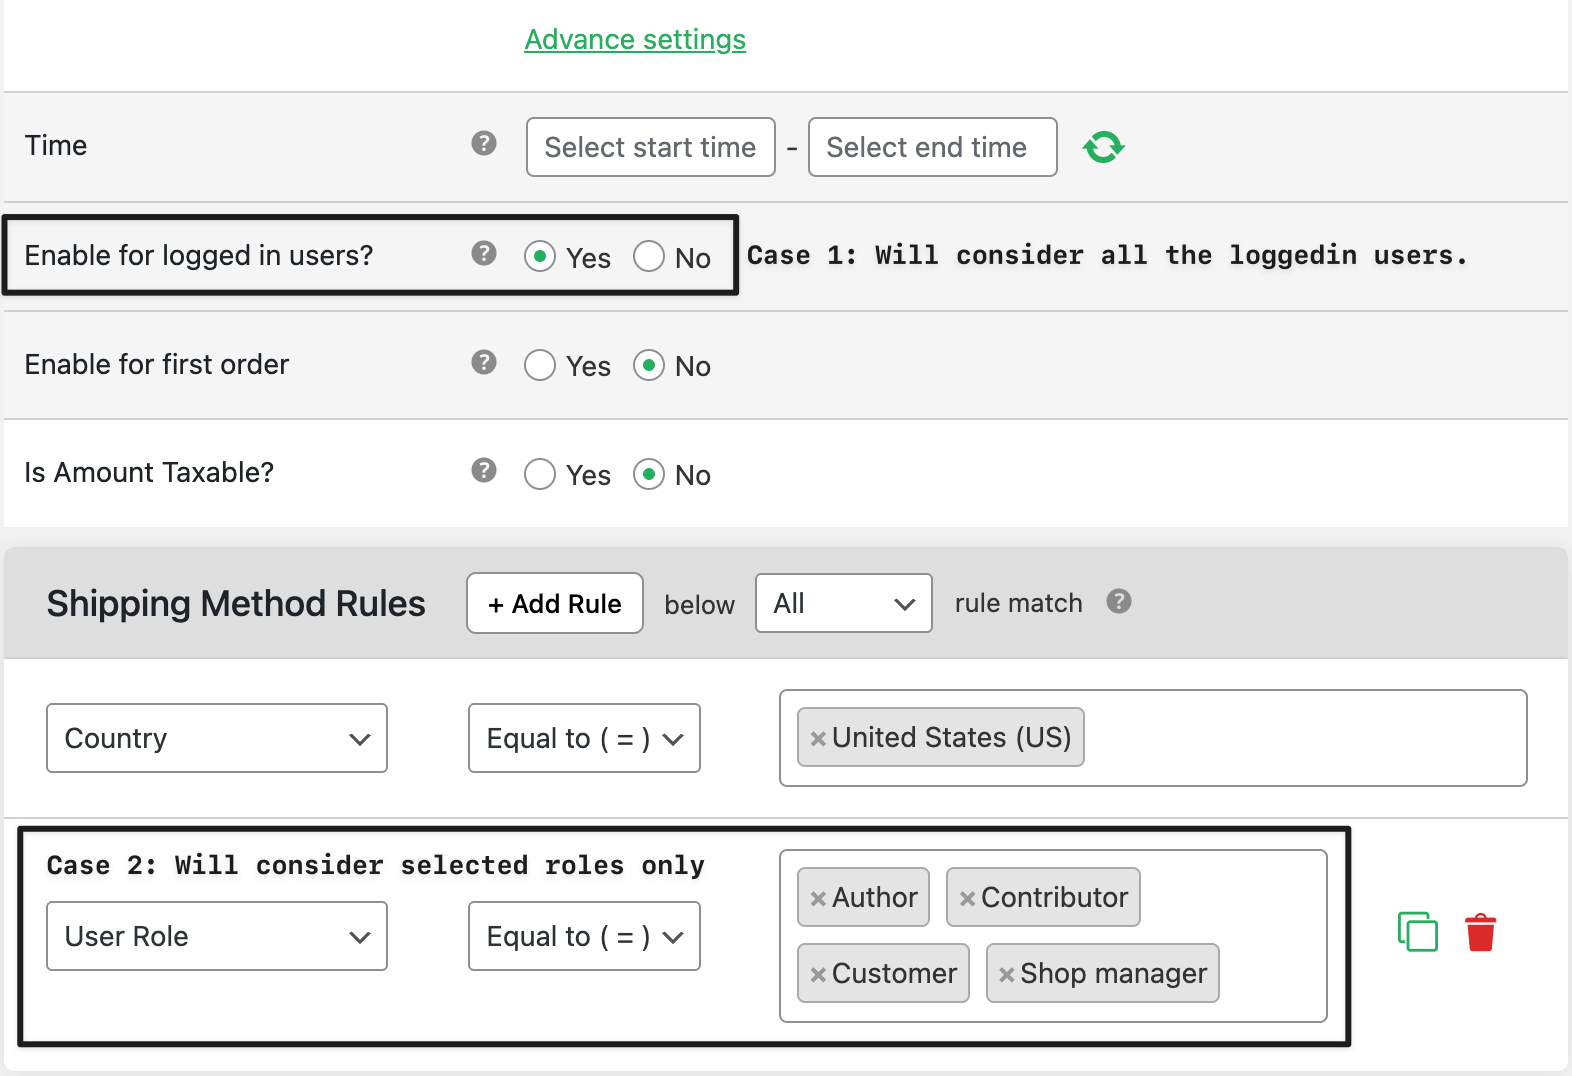1572x1076 pixels.
Task: Click the country values input box
Action: click(1153, 738)
